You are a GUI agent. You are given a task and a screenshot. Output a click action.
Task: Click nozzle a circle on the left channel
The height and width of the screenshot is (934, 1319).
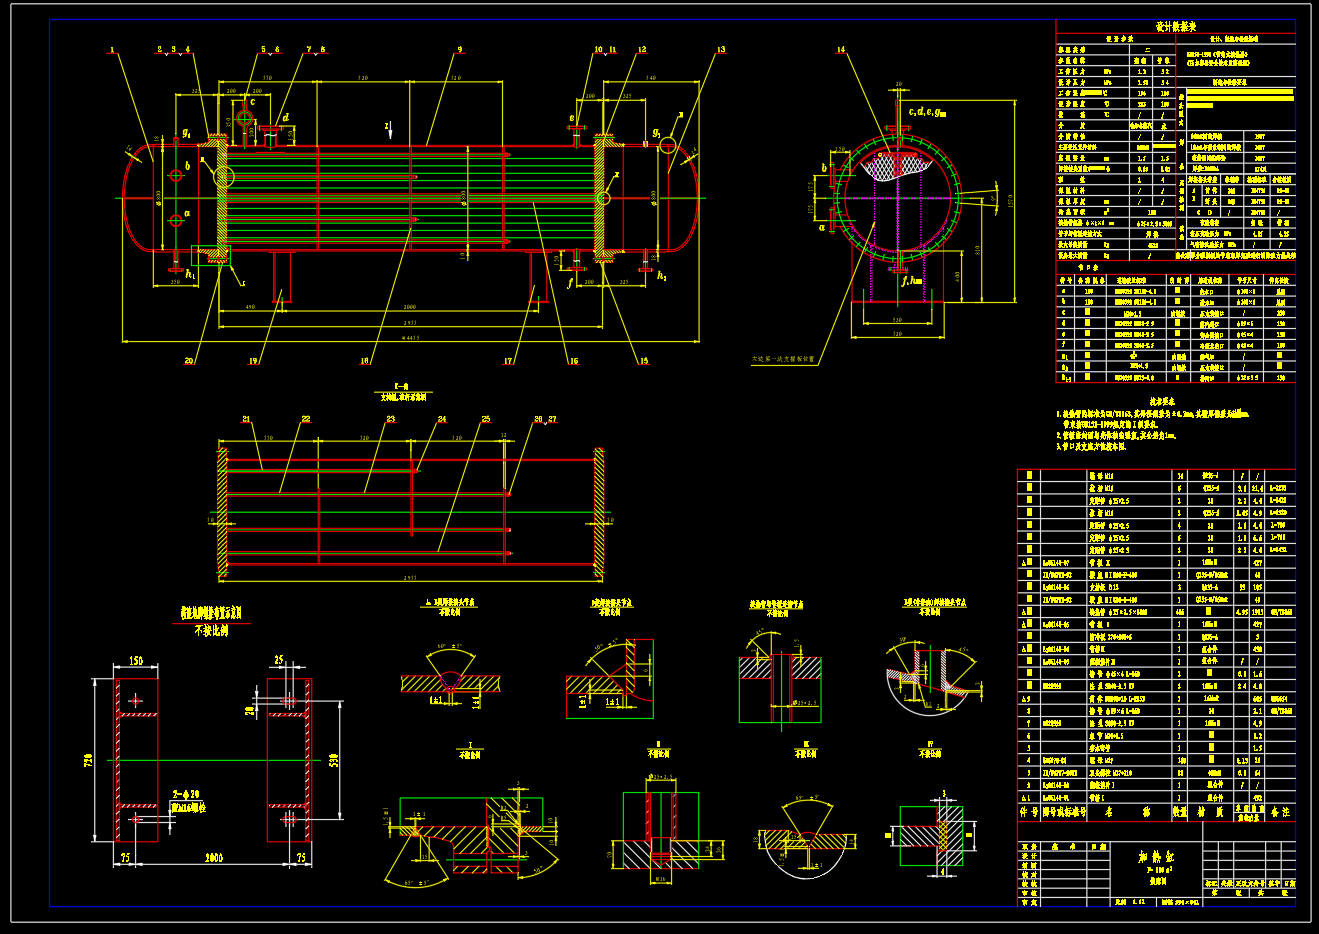(x=176, y=220)
